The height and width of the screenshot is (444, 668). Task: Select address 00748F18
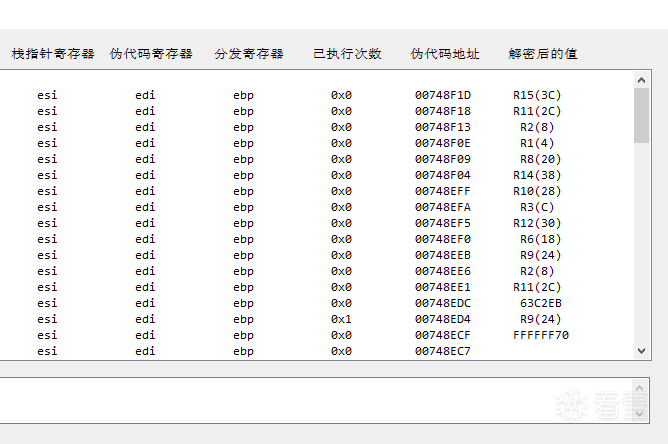[x=443, y=111]
